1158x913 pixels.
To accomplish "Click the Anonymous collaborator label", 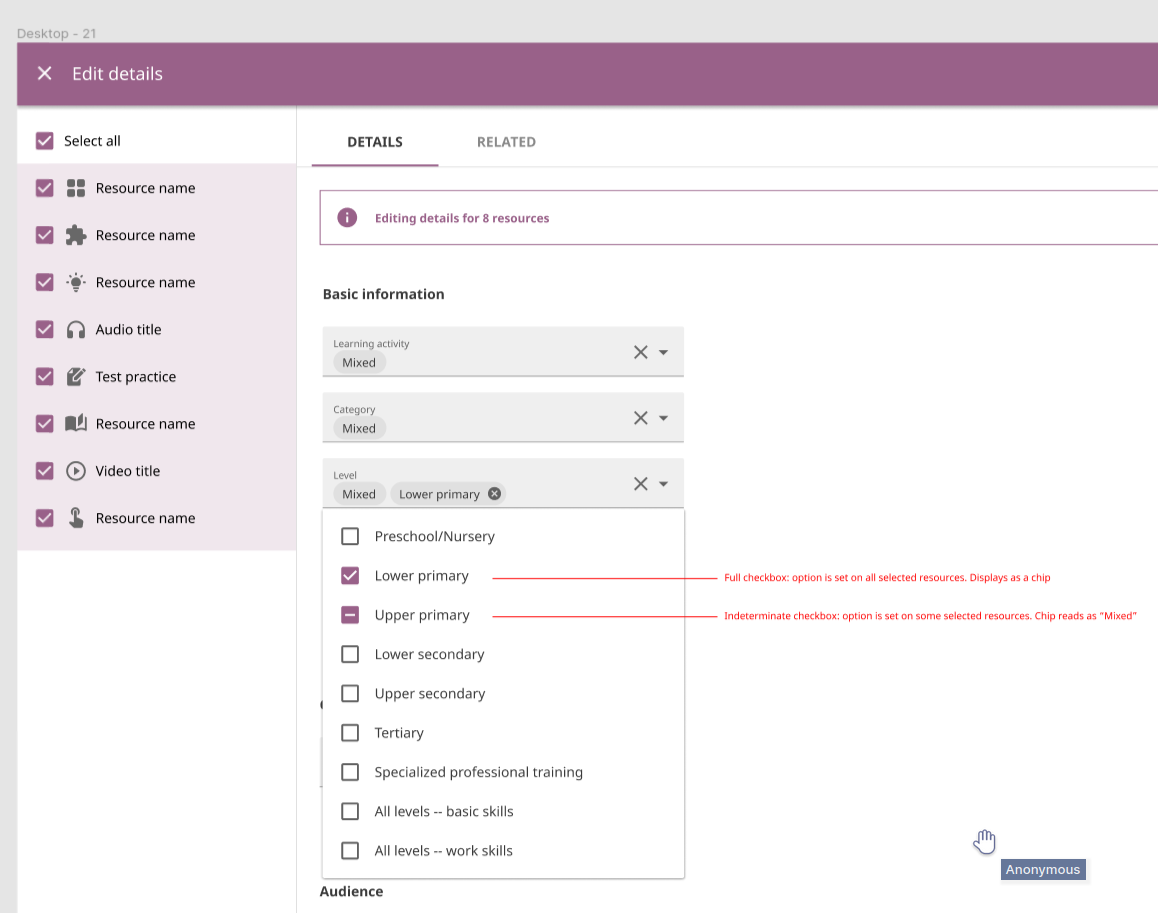I will pos(1042,869).
